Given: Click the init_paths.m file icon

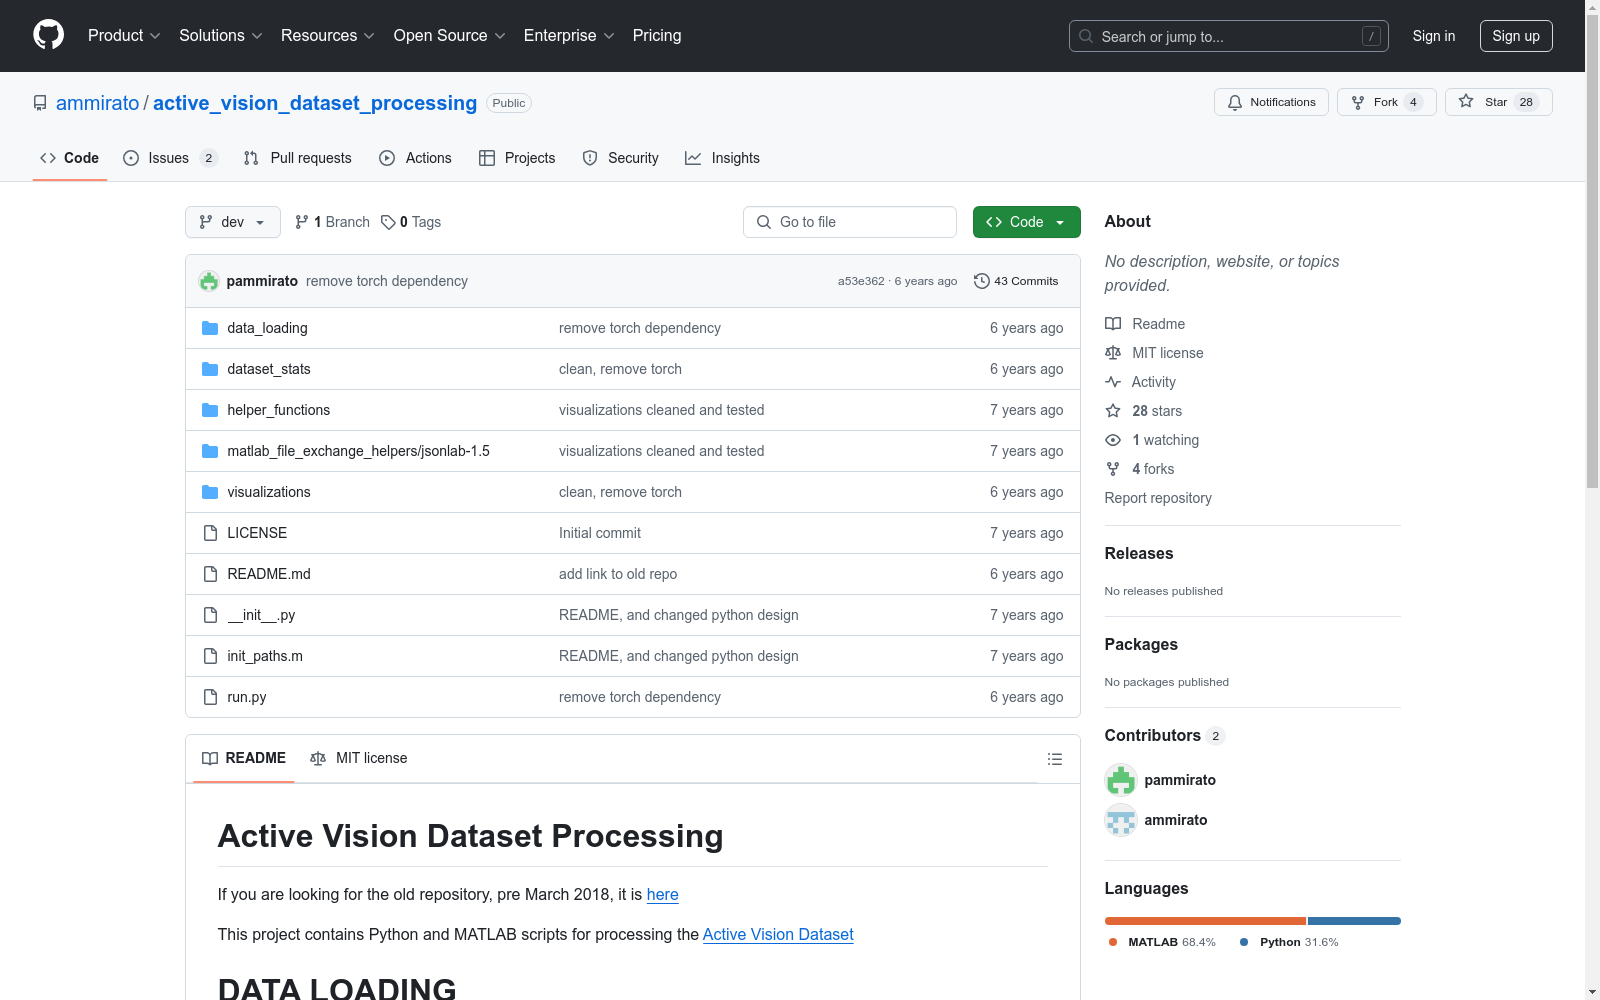Looking at the screenshot, I should pos(210,656).
